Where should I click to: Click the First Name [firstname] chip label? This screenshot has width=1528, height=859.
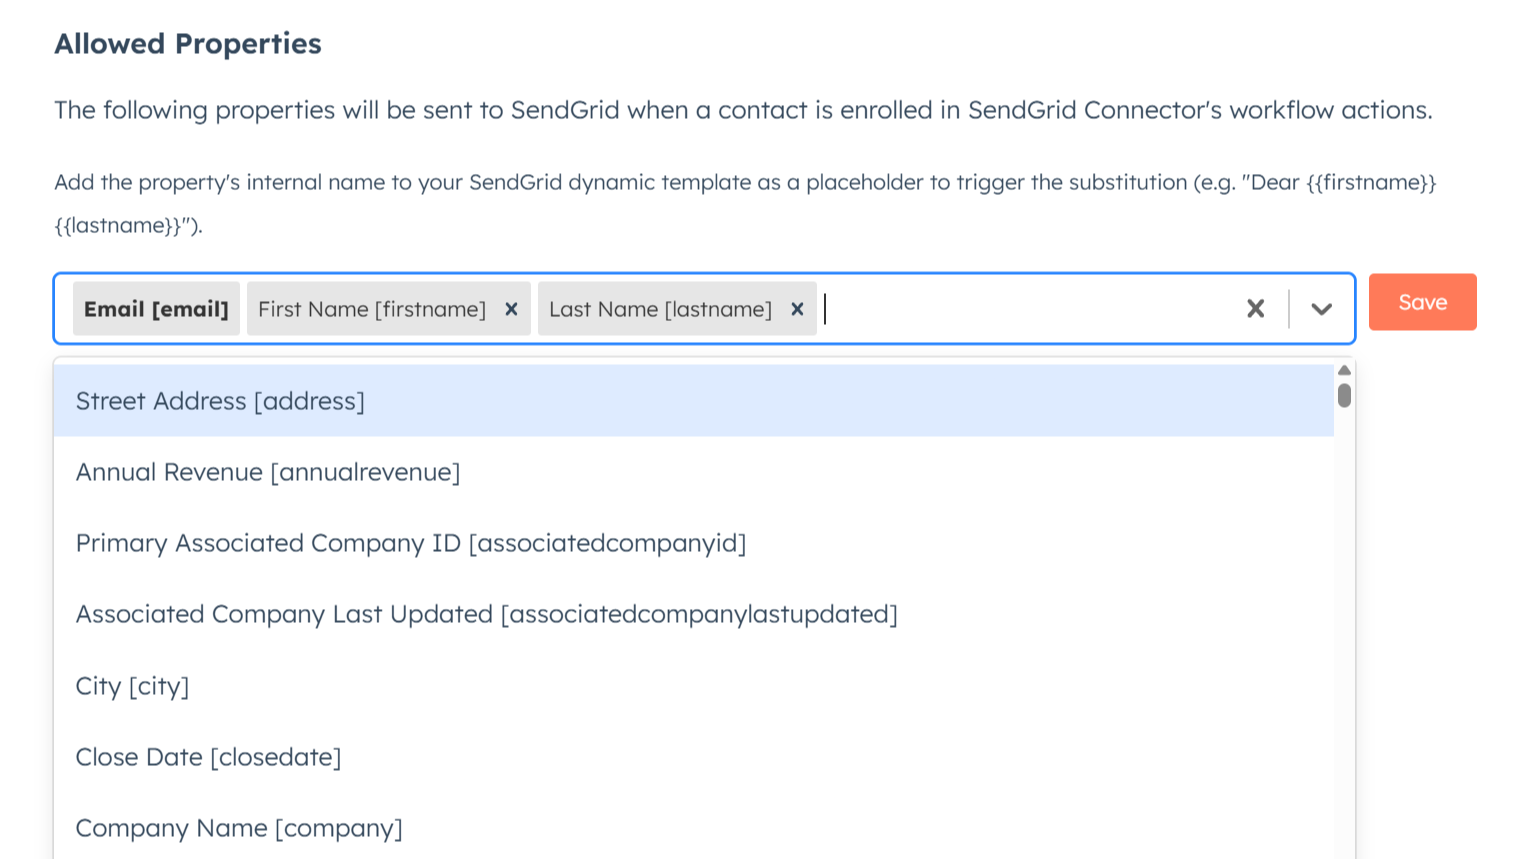[x=372, y=309]
